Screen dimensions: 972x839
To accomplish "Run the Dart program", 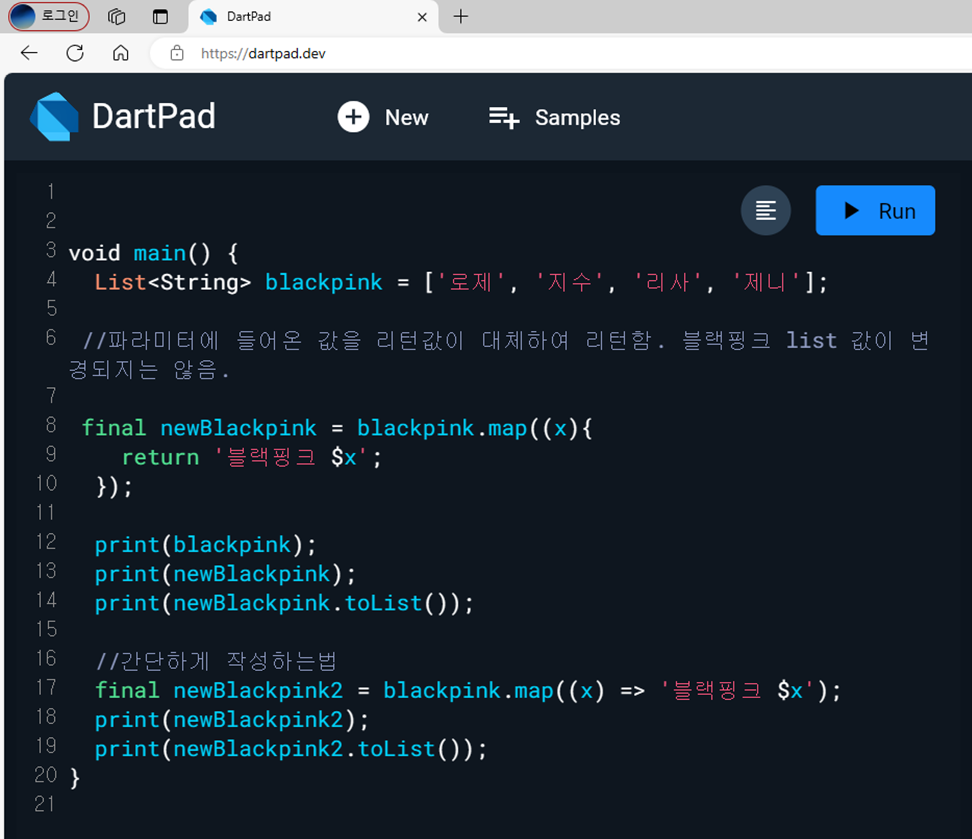I will pos(875,210).
